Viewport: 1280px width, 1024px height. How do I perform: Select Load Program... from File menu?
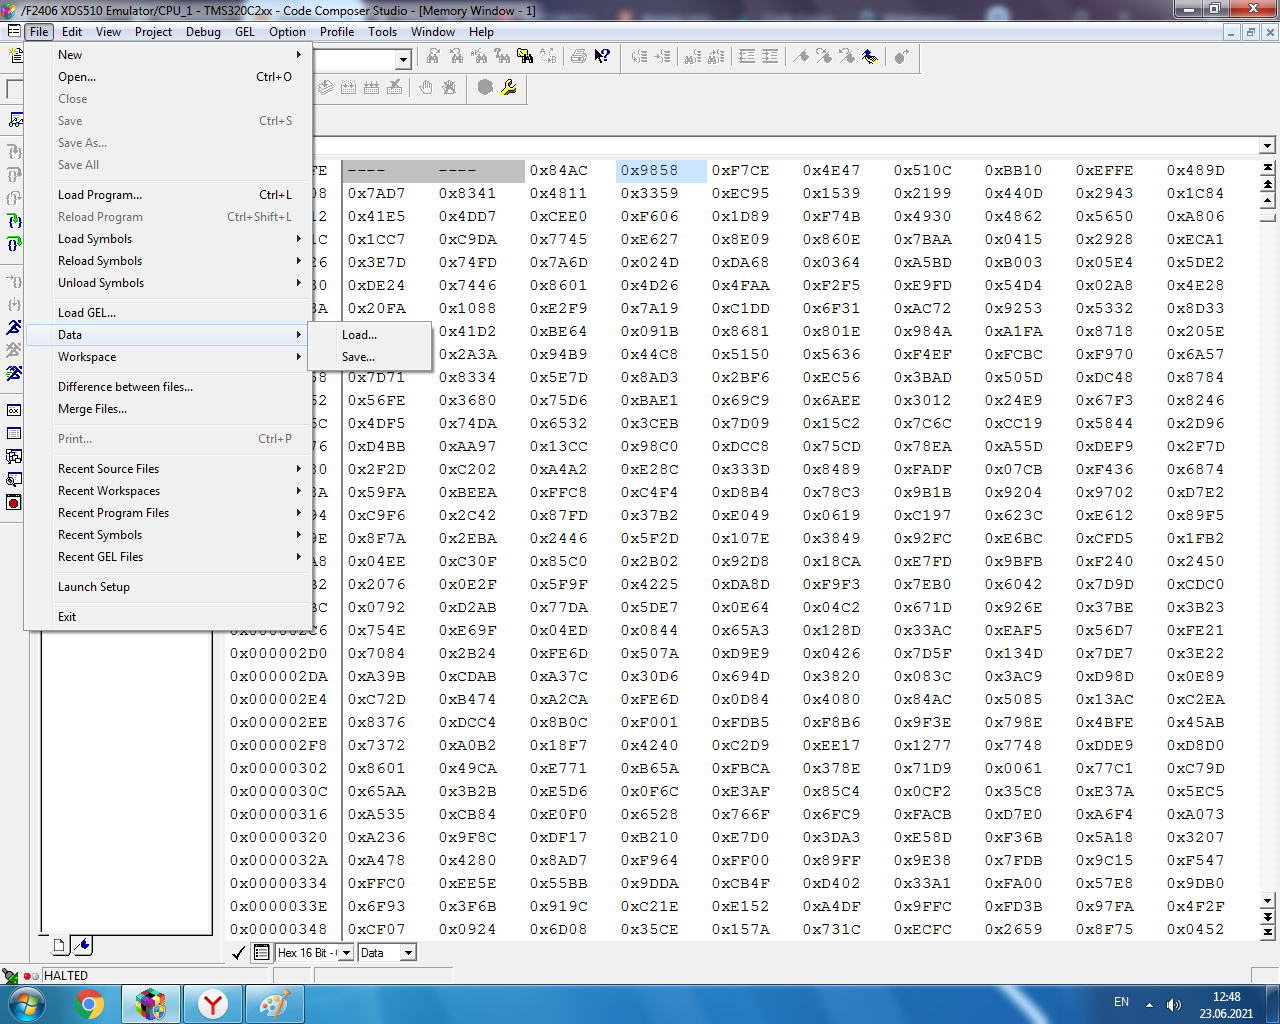coord(168,195)
